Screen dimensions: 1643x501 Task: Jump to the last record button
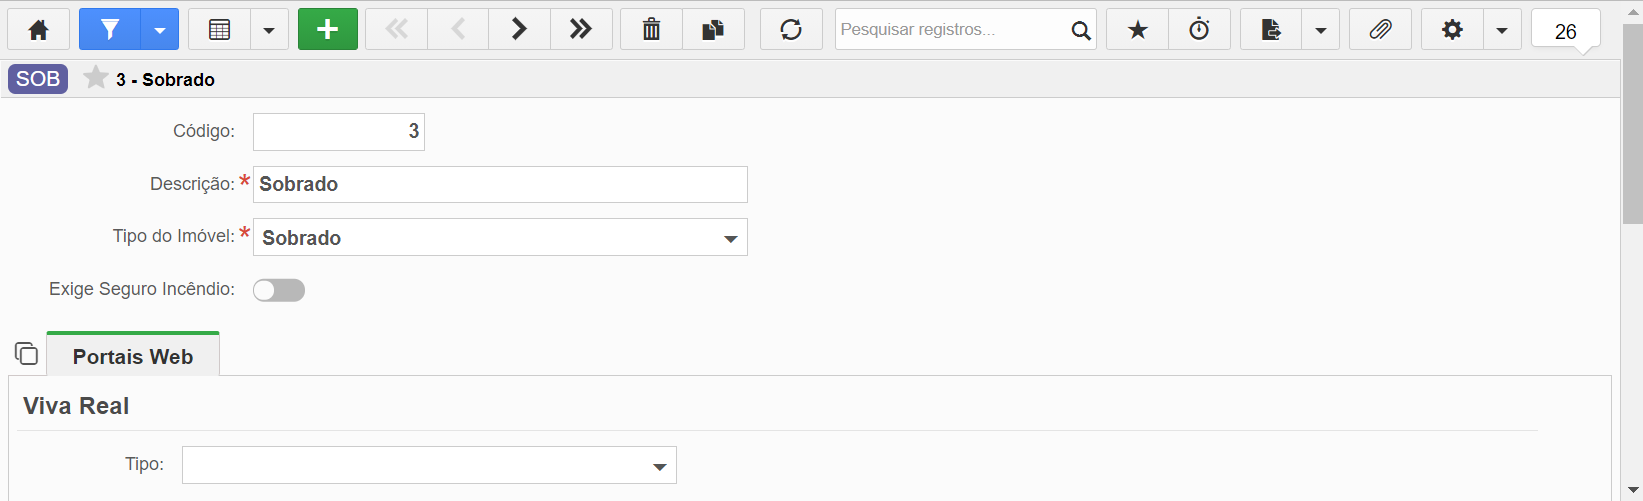point(581,30)
